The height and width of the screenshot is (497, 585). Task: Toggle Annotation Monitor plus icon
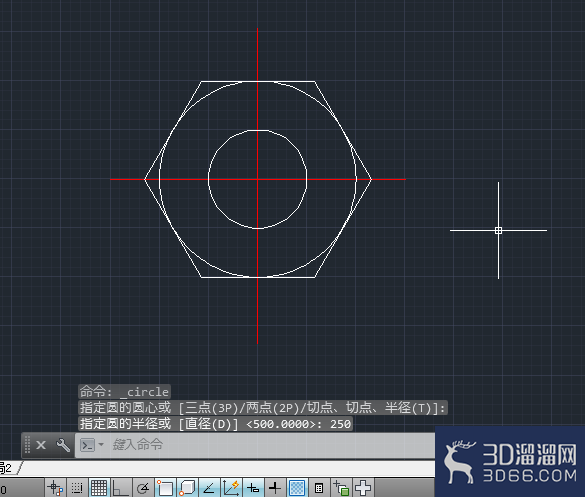(x=363, y=488)
